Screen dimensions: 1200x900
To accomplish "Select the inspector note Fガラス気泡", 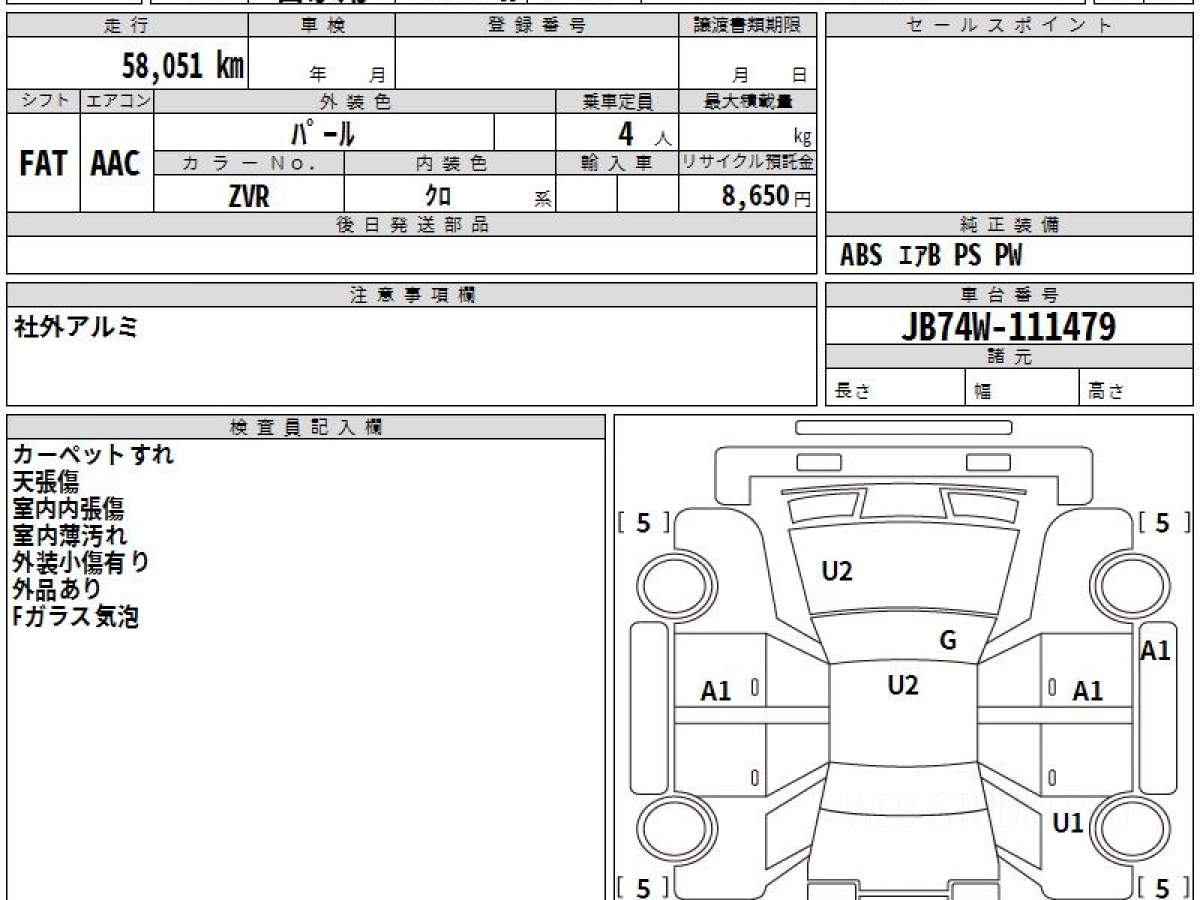I will coord(75,617).
